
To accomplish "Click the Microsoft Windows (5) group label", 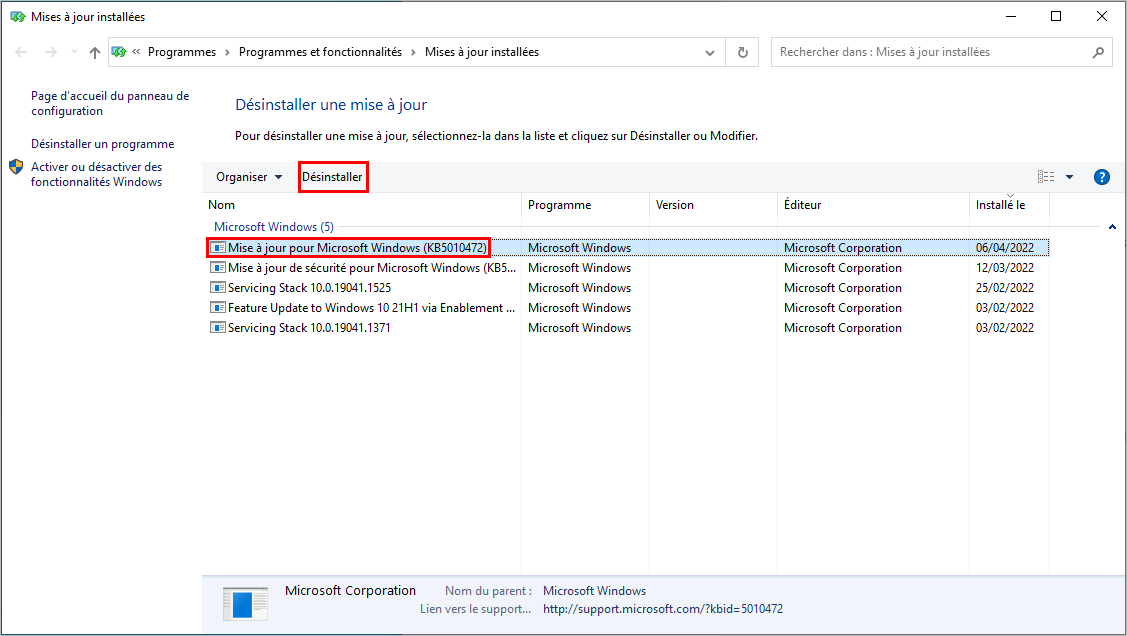I will (274, 227).
